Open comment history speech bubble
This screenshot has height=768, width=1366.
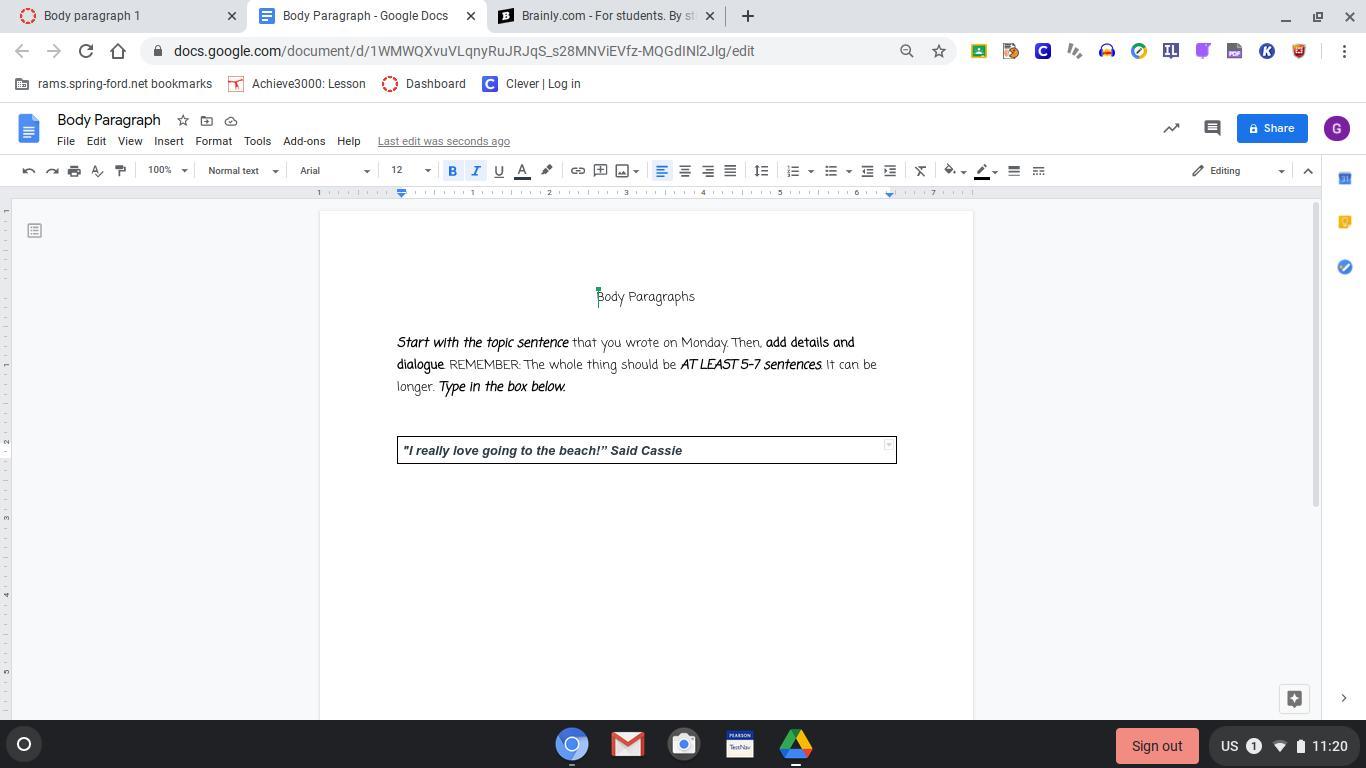[1212, 128]
